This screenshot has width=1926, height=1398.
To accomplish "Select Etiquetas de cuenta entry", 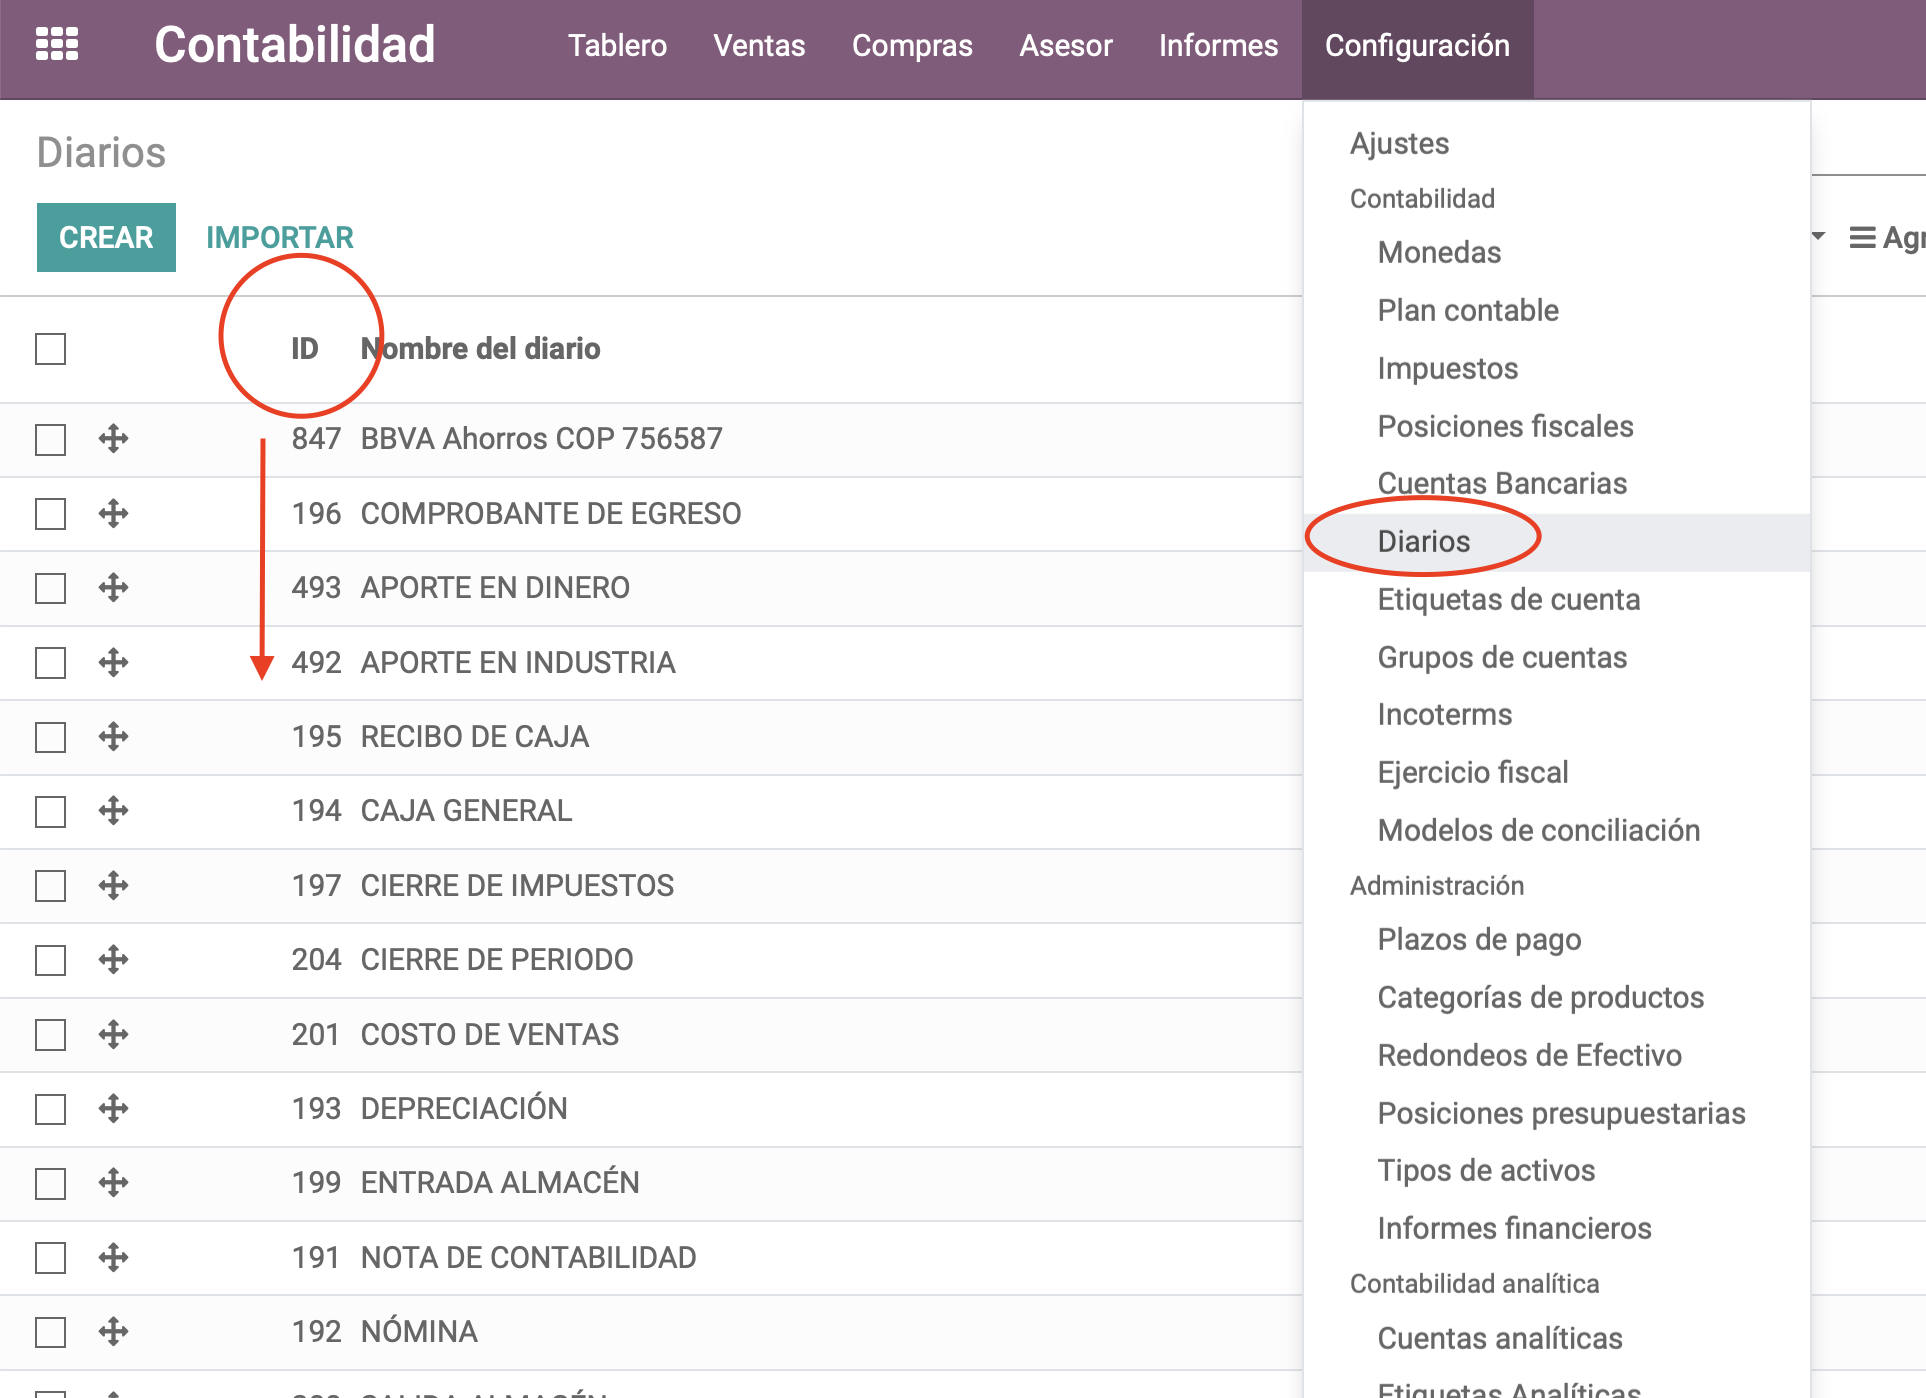I will (1557, 600).
